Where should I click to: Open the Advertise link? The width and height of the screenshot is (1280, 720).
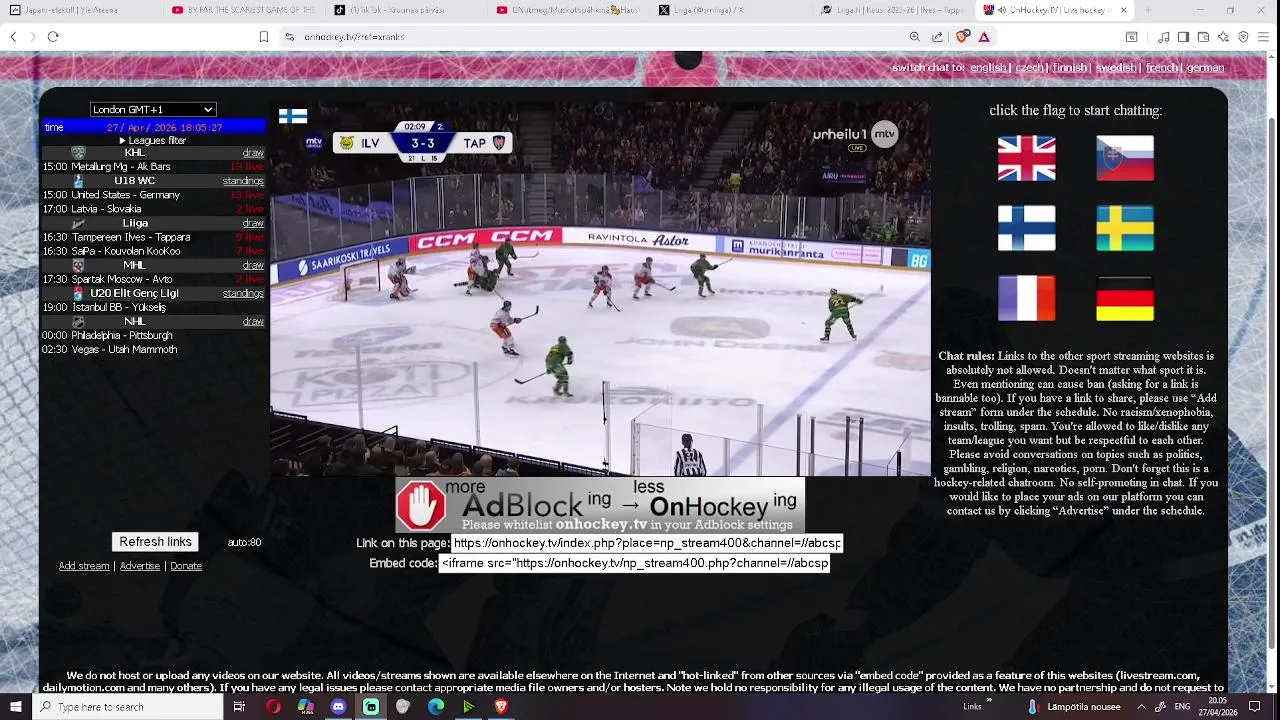click(140, 566)
